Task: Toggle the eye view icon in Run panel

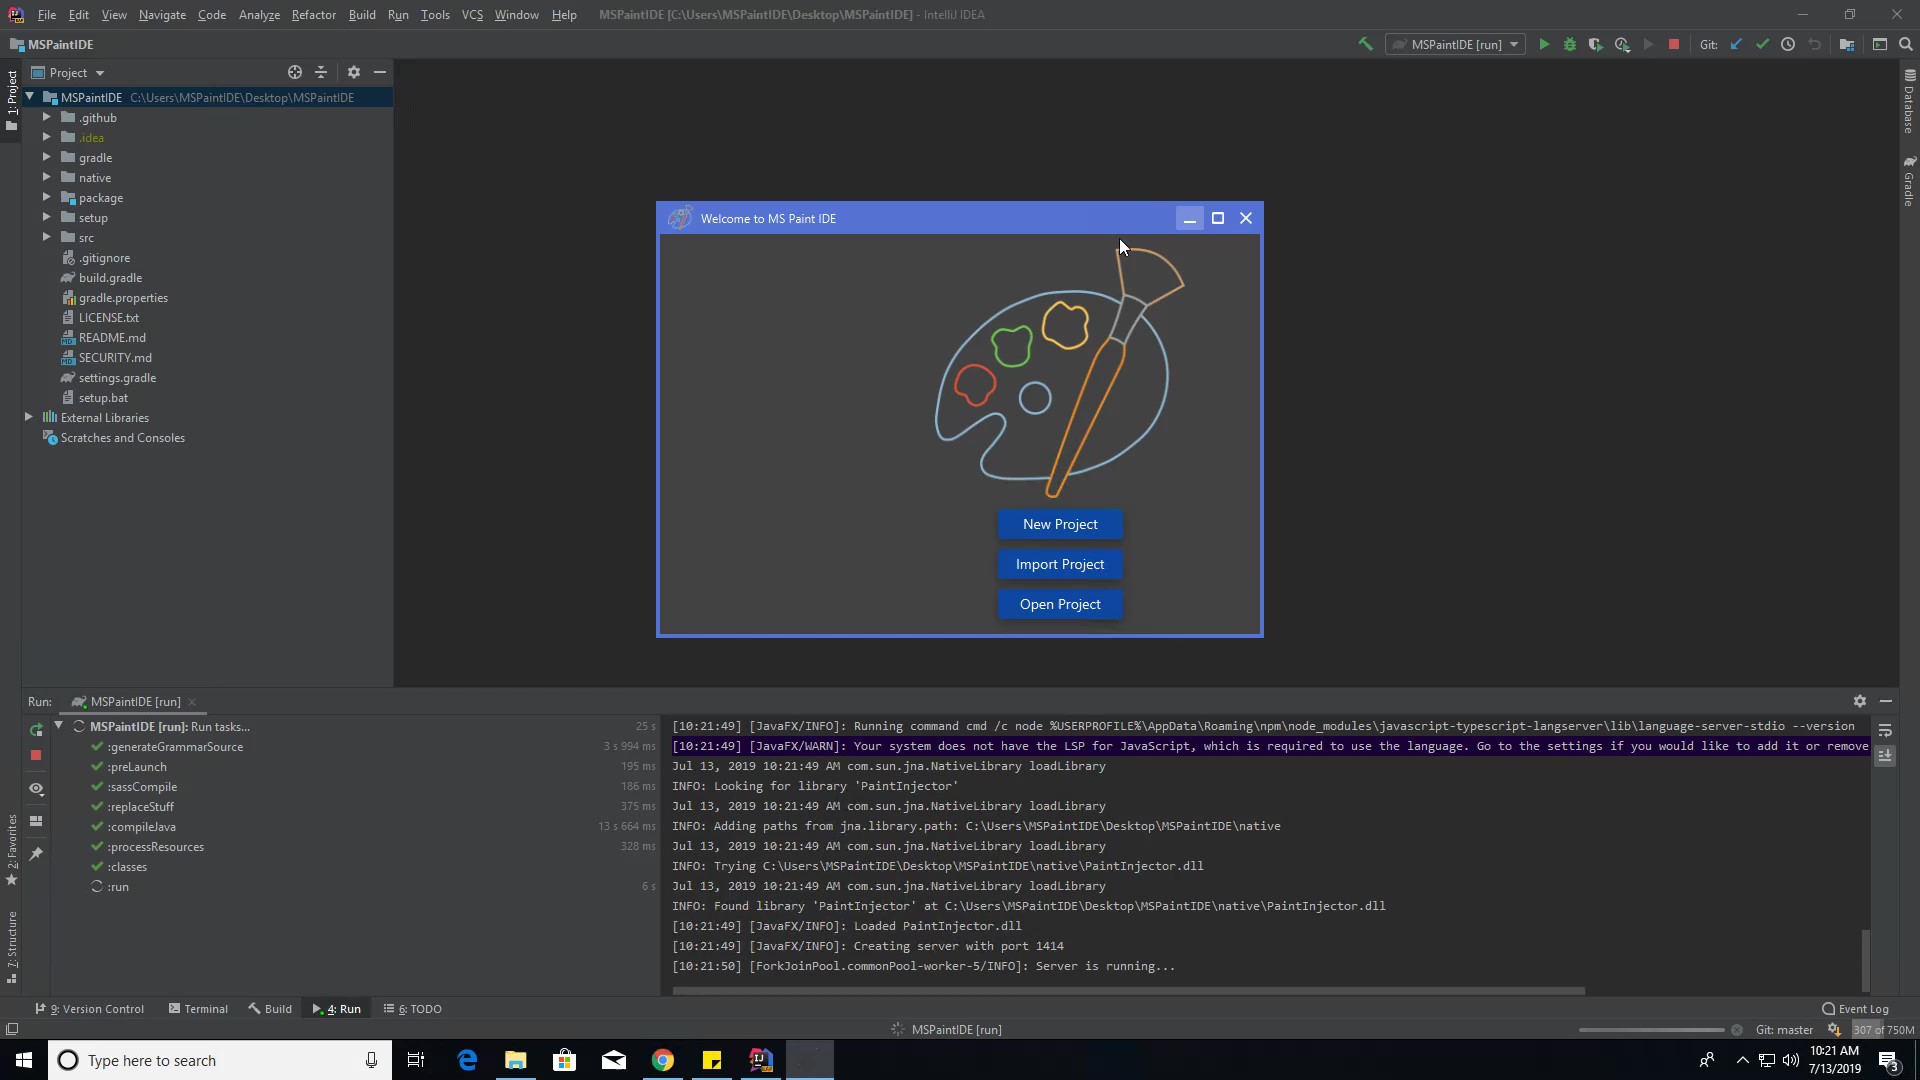Action: (36, 789)
